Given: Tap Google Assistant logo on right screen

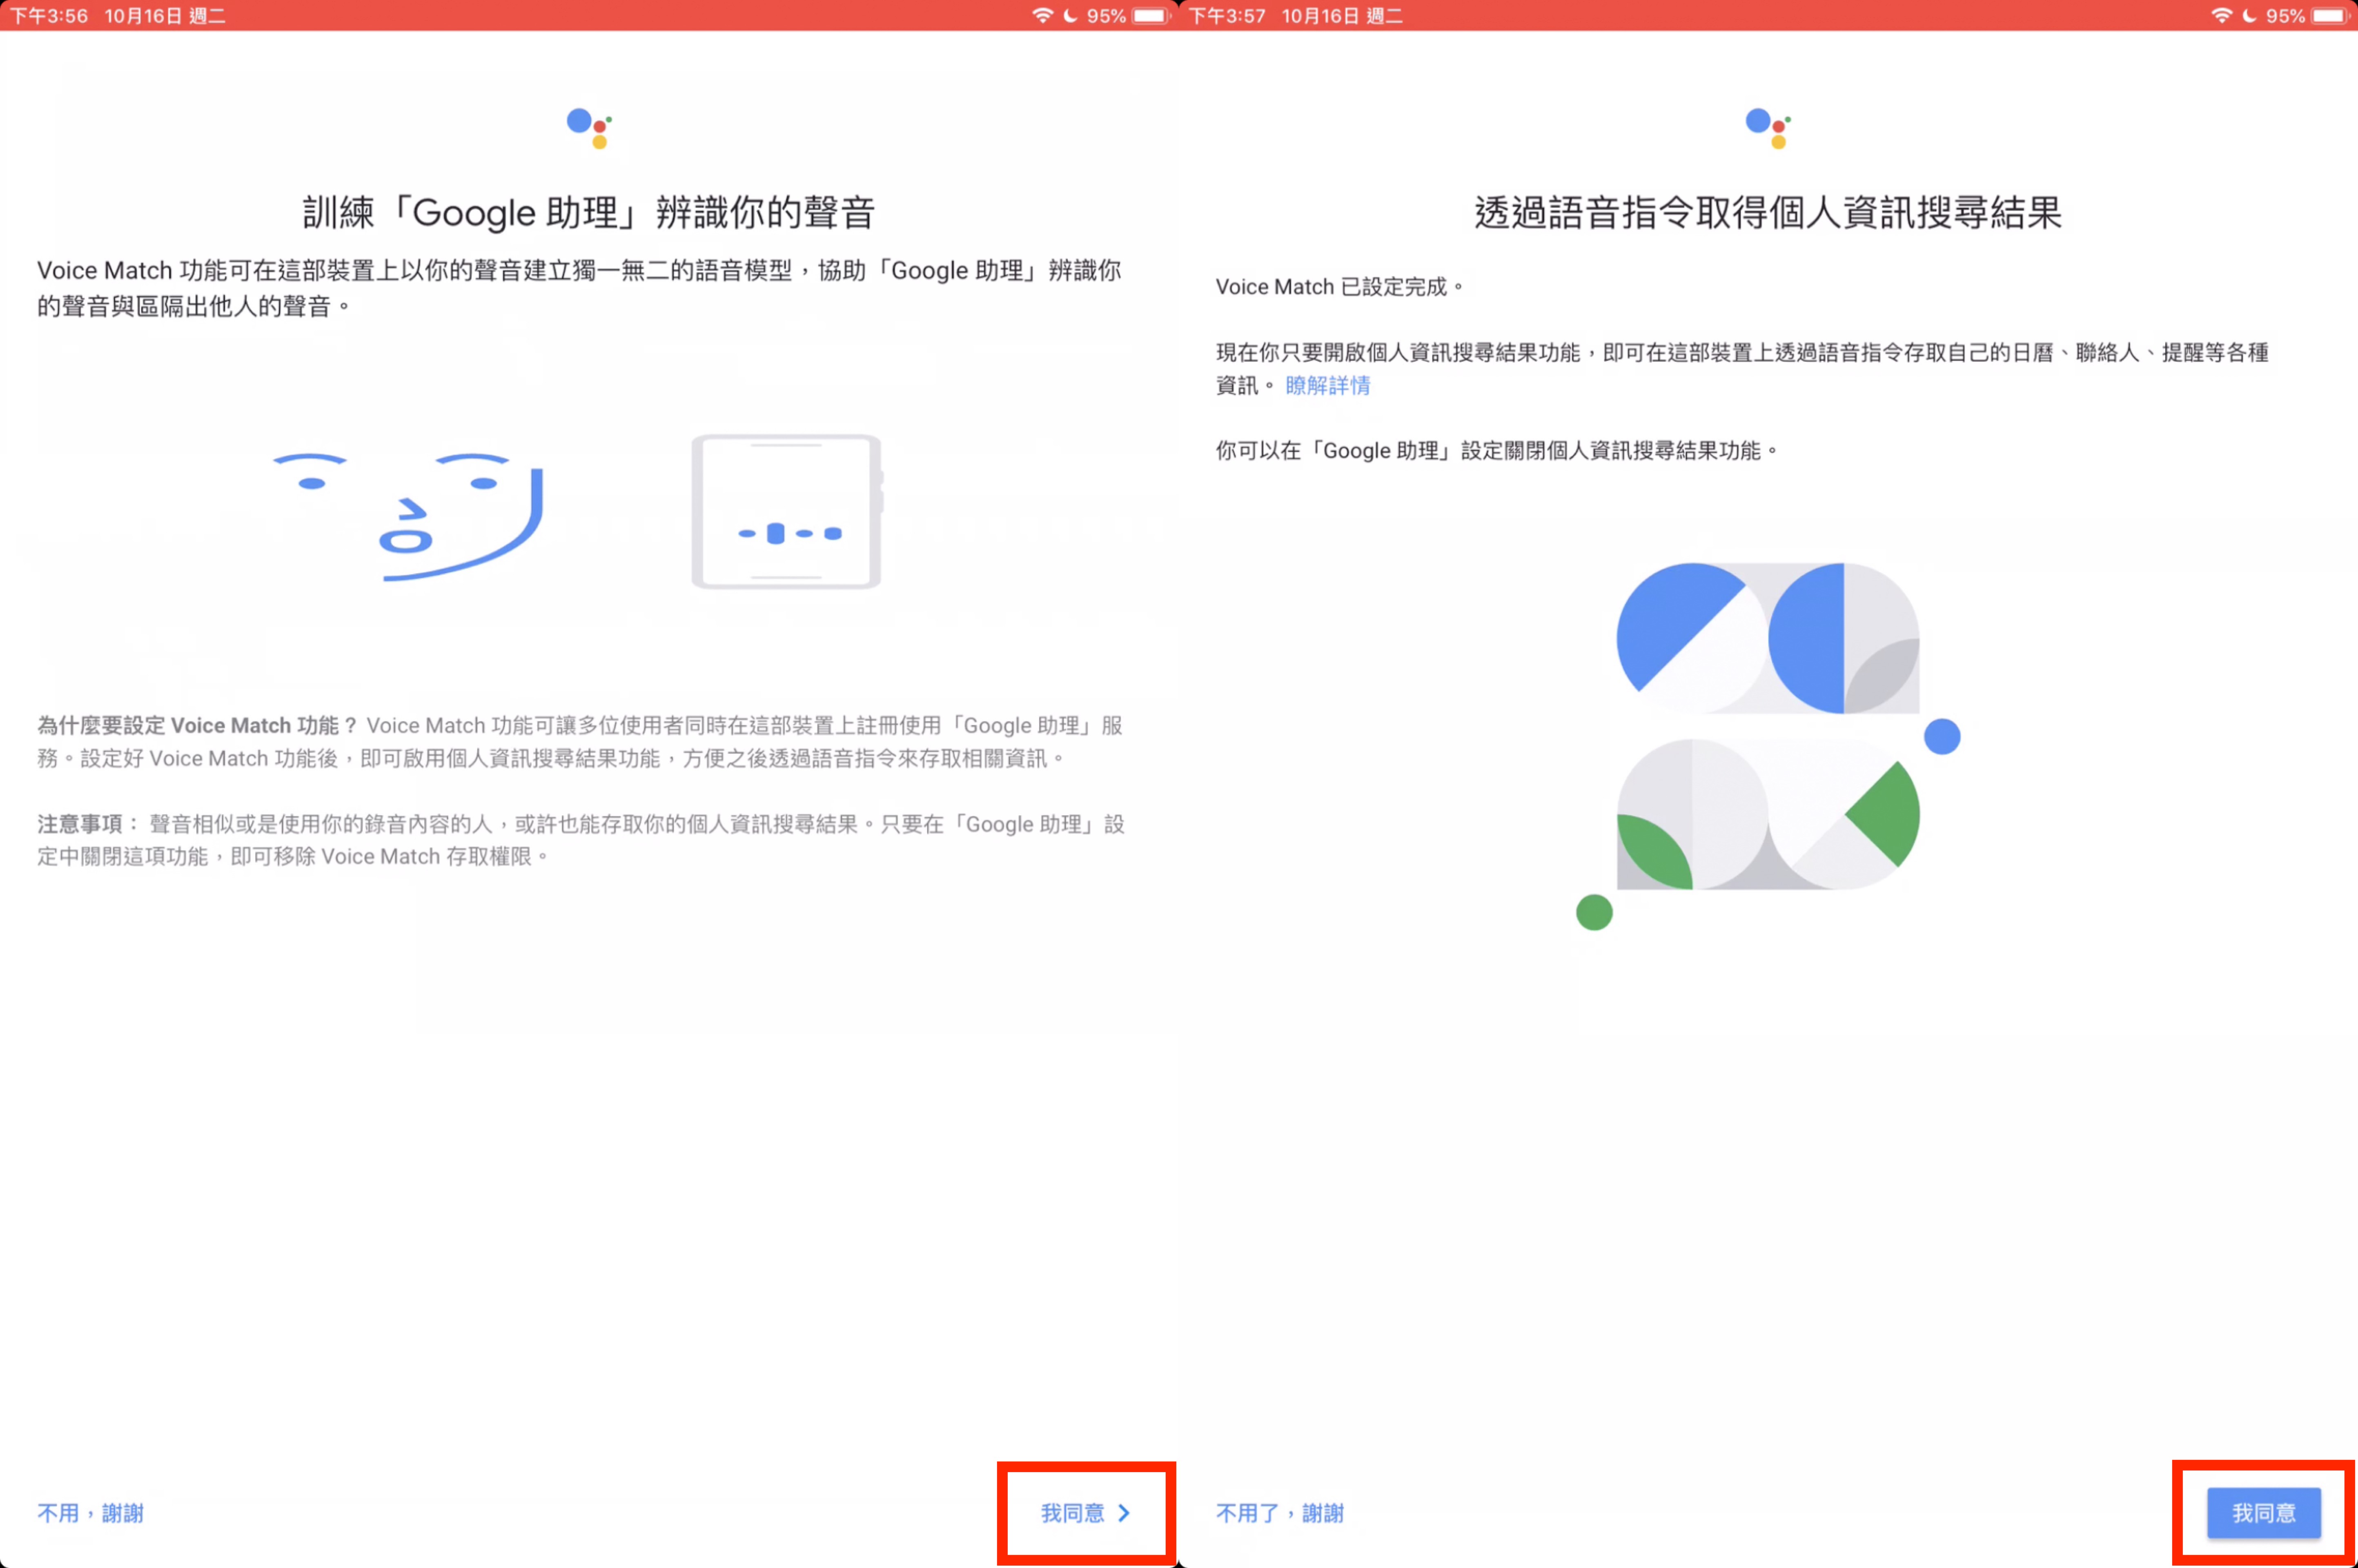Looking at the screenshot, I should pos(1768,128).
